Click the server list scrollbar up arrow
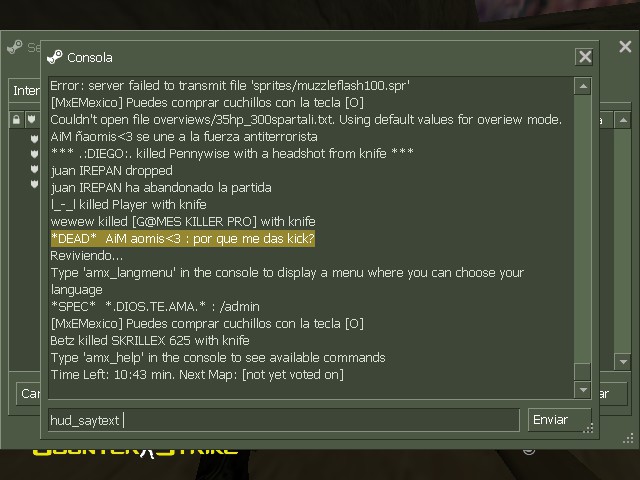 click(x=623, y=120)
